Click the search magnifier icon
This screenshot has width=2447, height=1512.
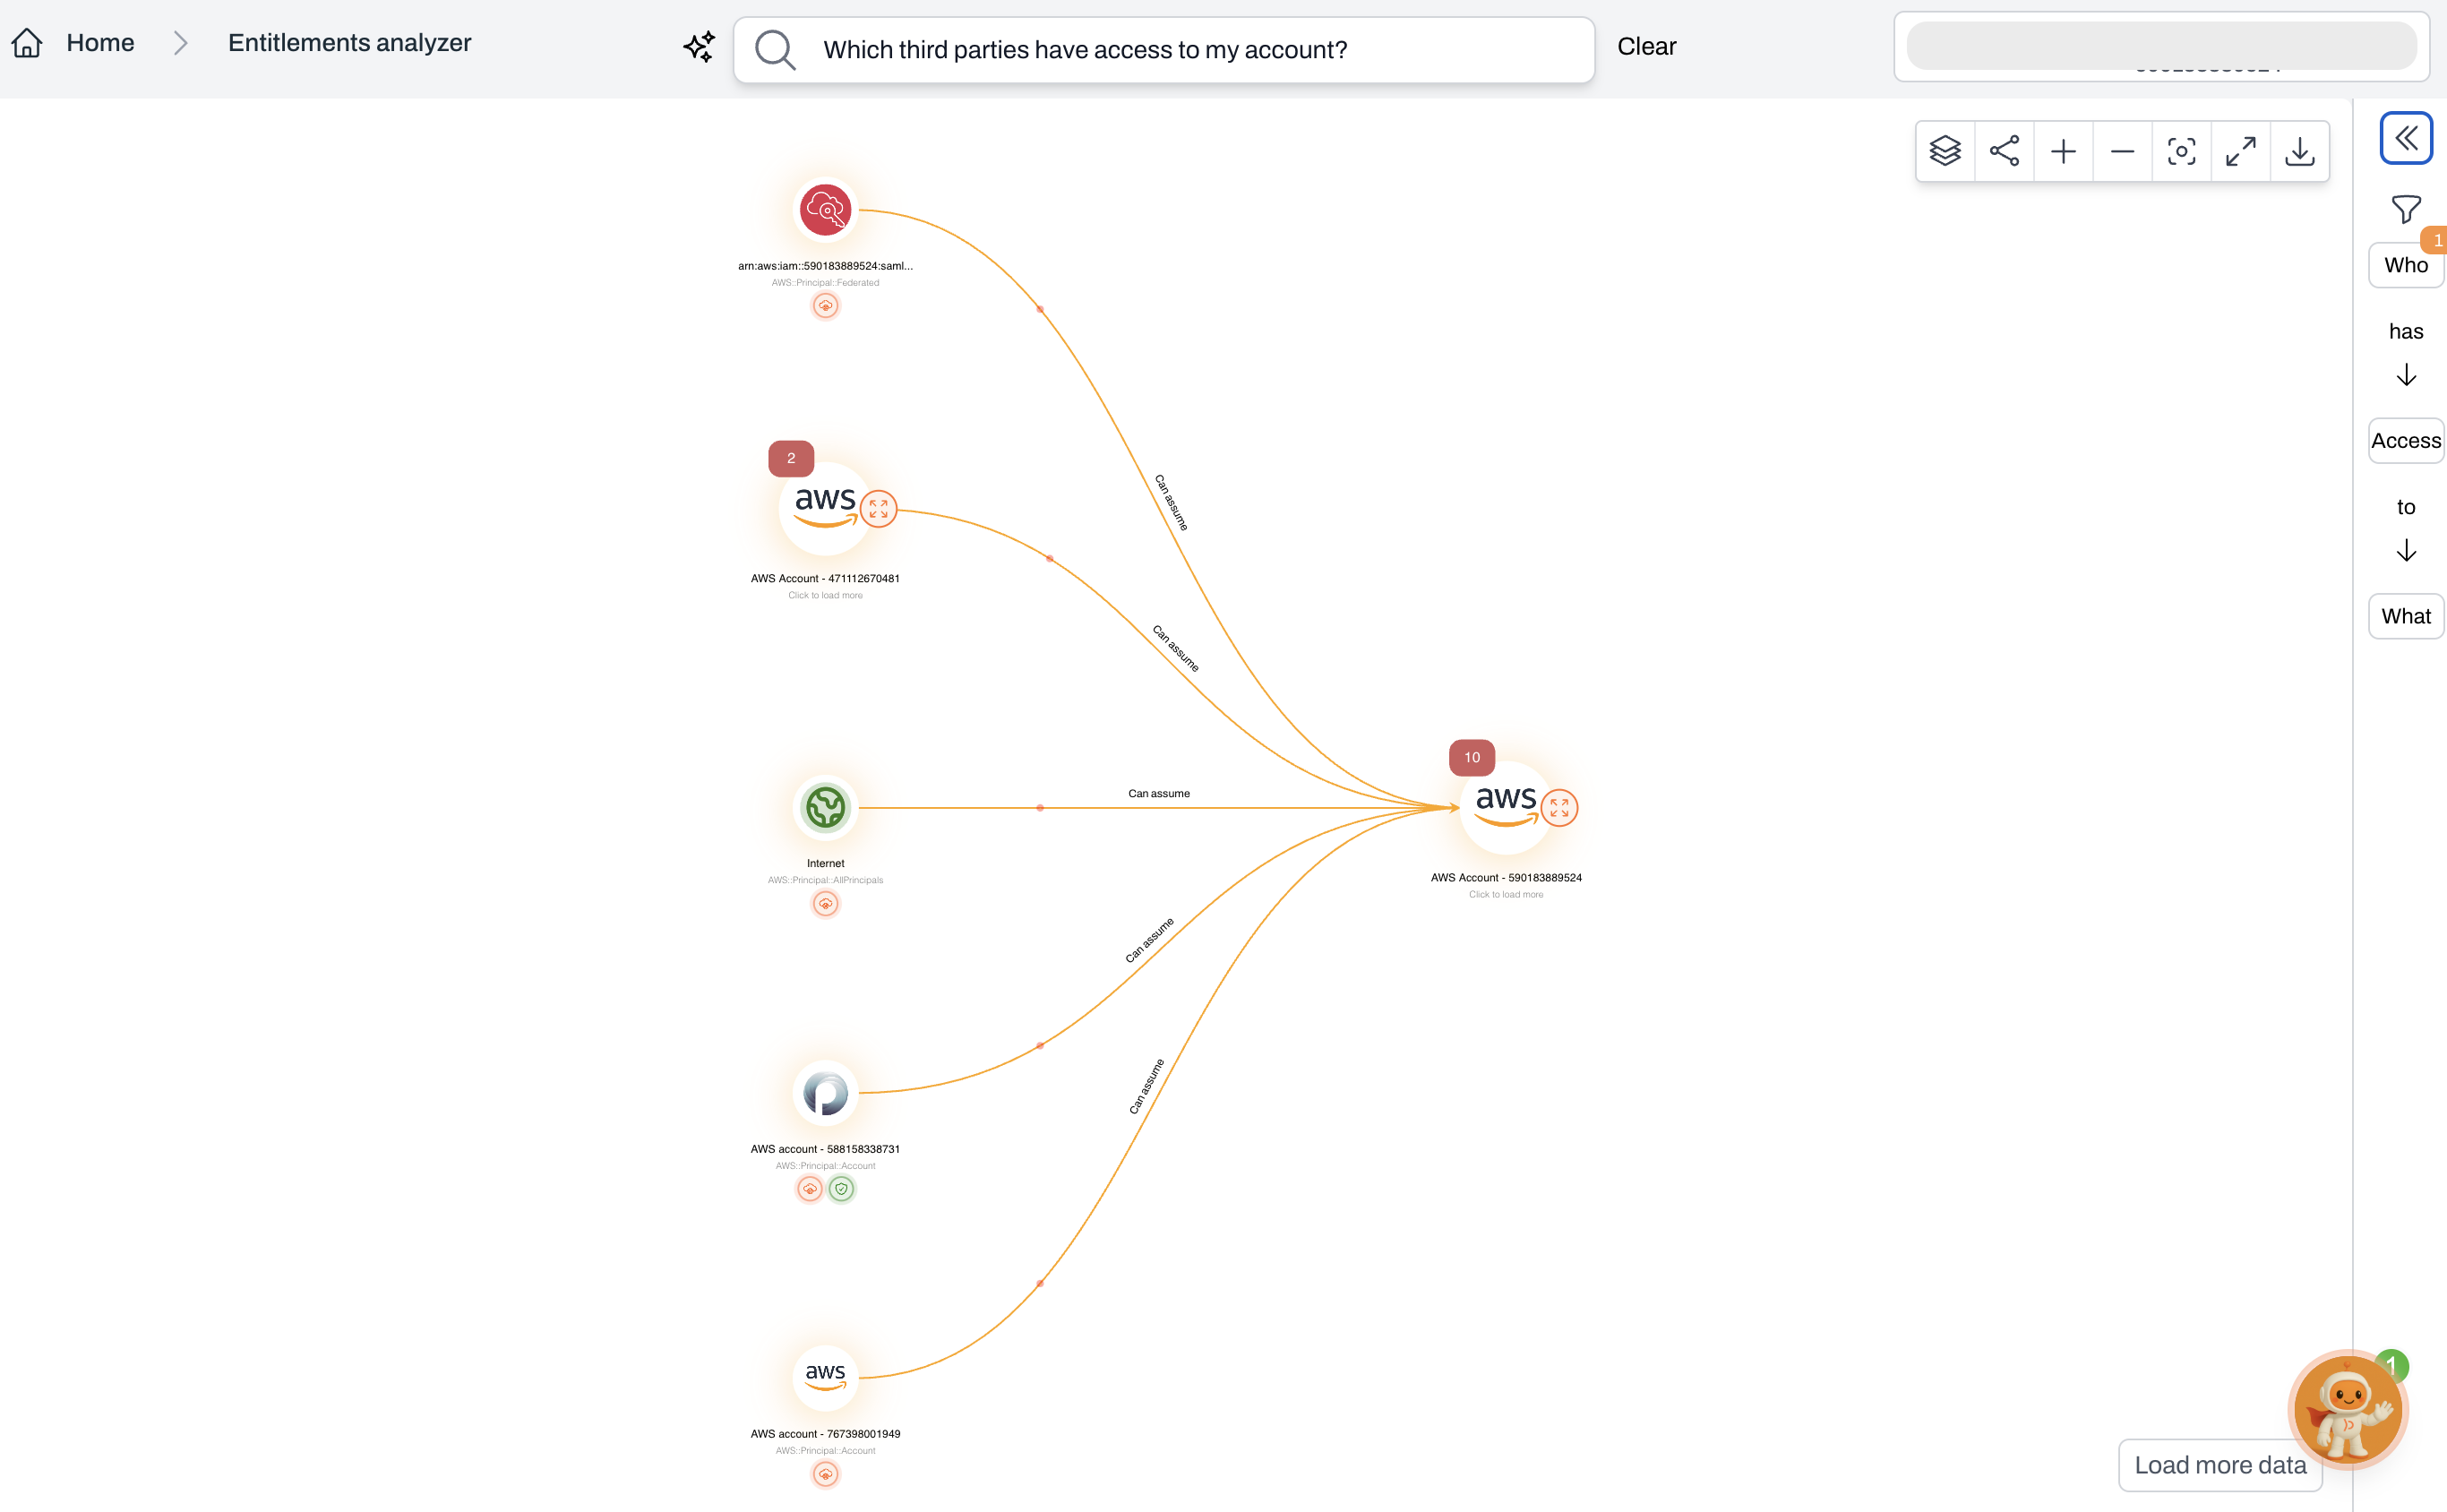click(x=775, y=49)
